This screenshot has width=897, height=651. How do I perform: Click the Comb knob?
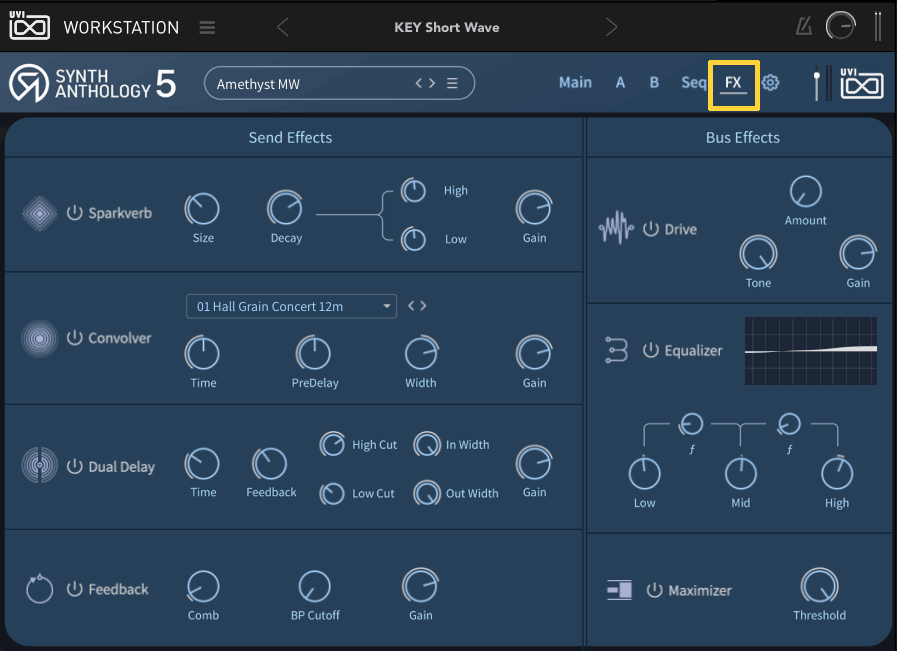click(x=203, y=586)
